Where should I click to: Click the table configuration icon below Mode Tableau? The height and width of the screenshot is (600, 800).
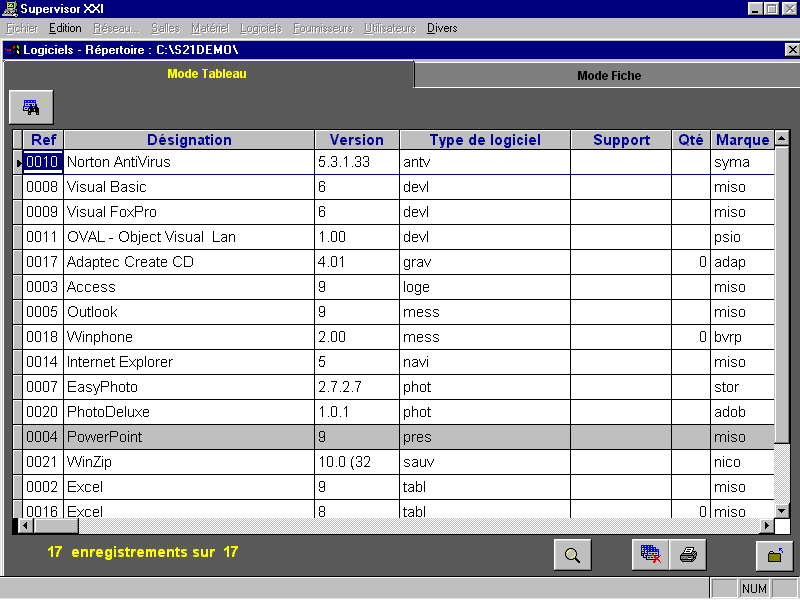tap(31, 107)
